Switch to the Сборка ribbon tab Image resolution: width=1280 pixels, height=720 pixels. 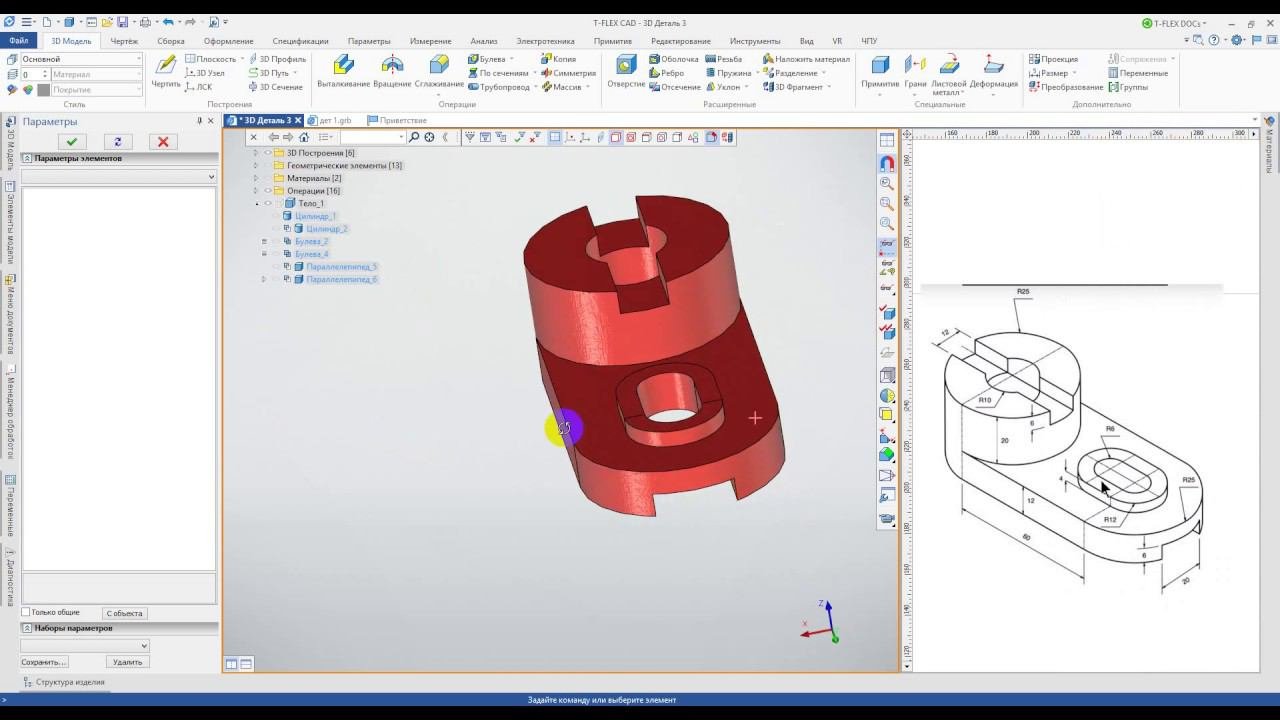171,41
